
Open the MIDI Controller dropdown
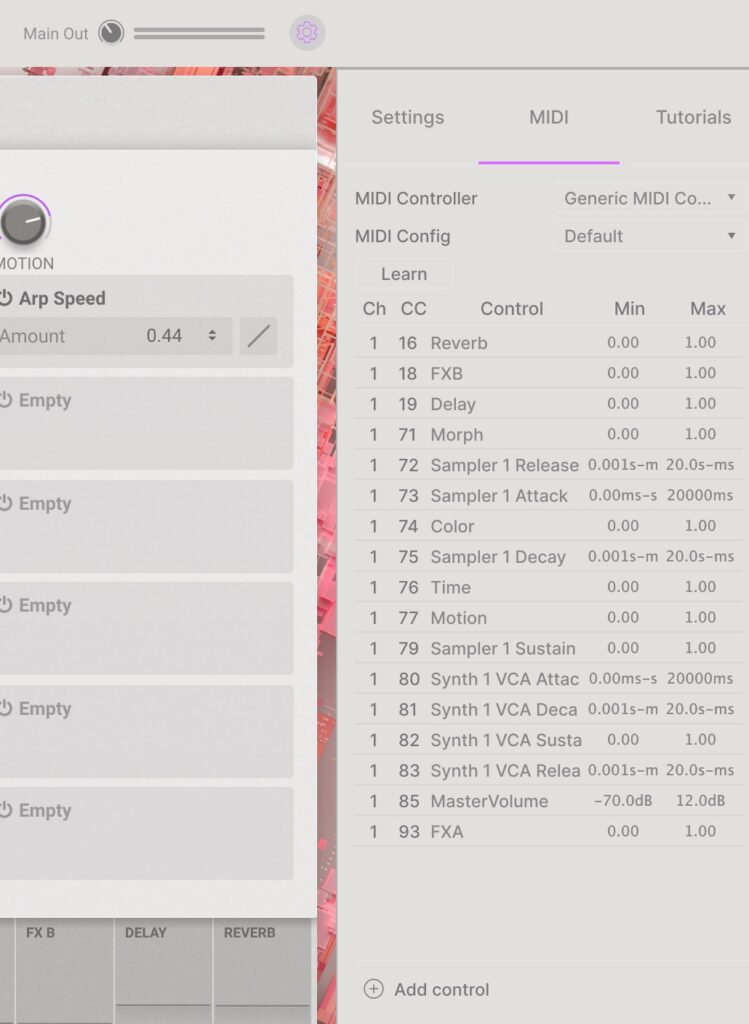point(650,198)
